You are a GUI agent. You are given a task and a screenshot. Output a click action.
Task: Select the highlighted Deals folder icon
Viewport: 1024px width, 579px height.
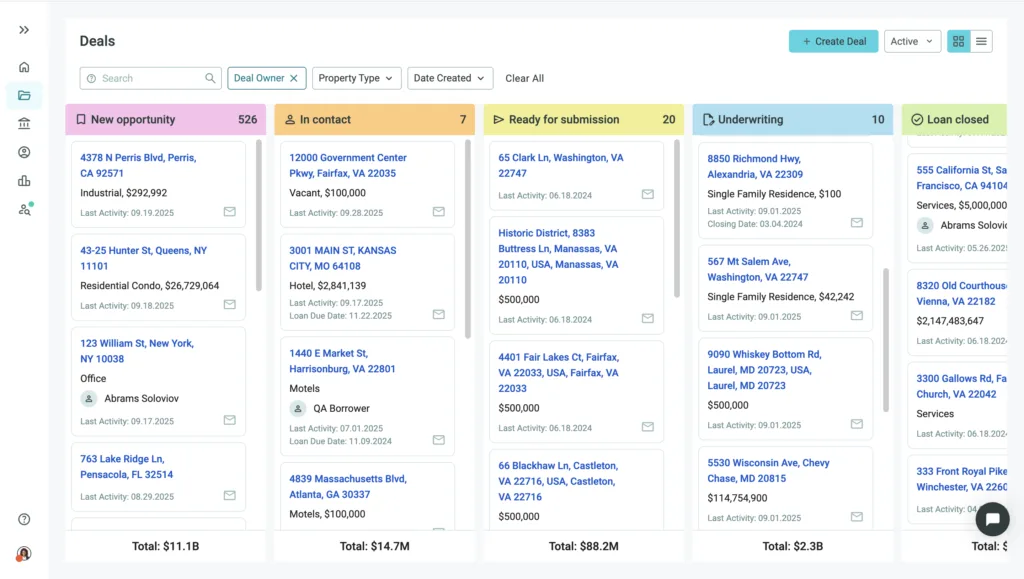pyautogui.click(x=22, y=95)
